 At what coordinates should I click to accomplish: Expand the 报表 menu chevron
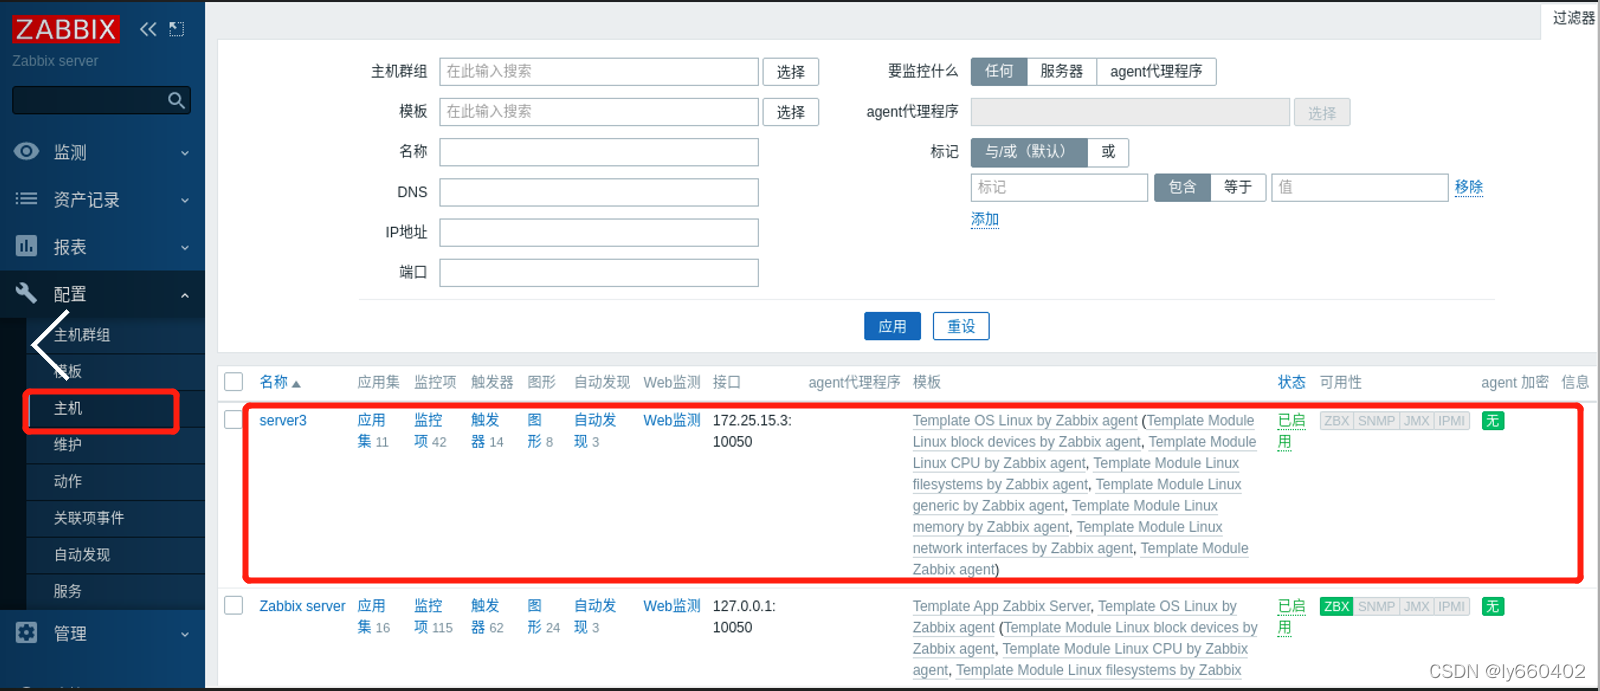coord(185,247)
